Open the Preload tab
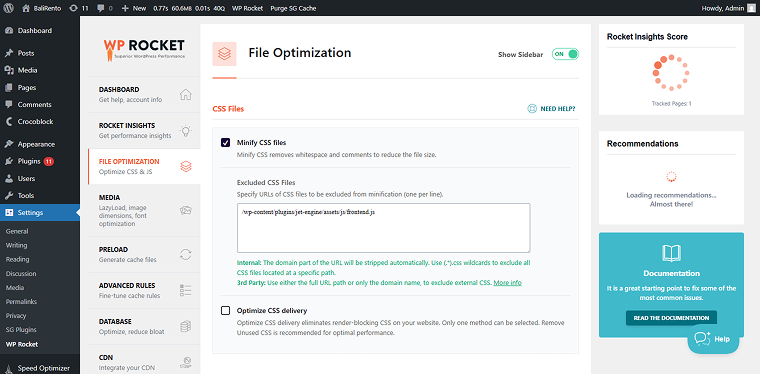Screen dimensions: 760x374 click(144, 254)
